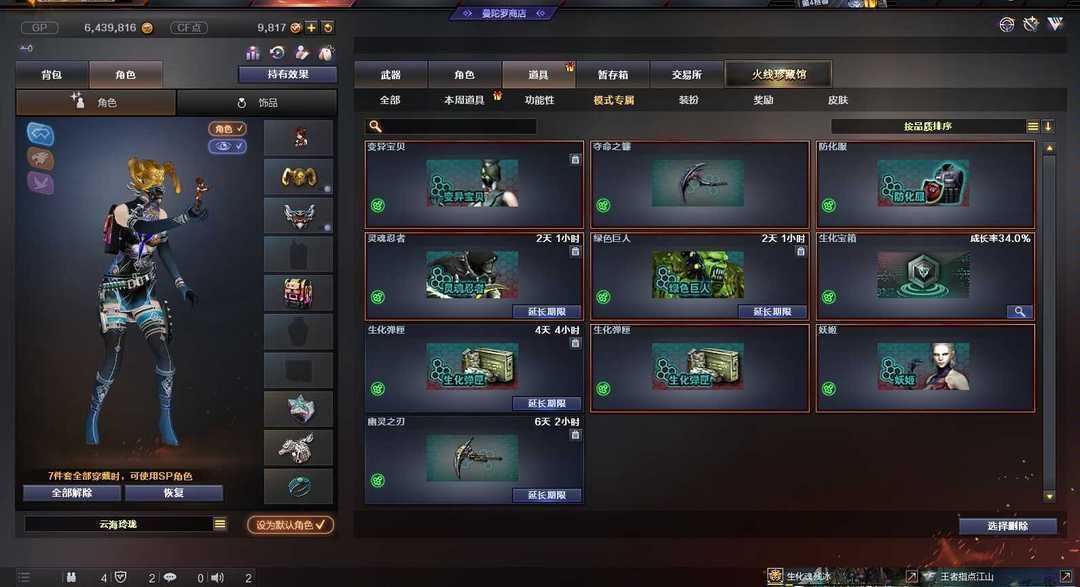Viewport: 1080px width, 587px height.
Task: Toggle sort direction down arrow
Action: point(1048,126)
